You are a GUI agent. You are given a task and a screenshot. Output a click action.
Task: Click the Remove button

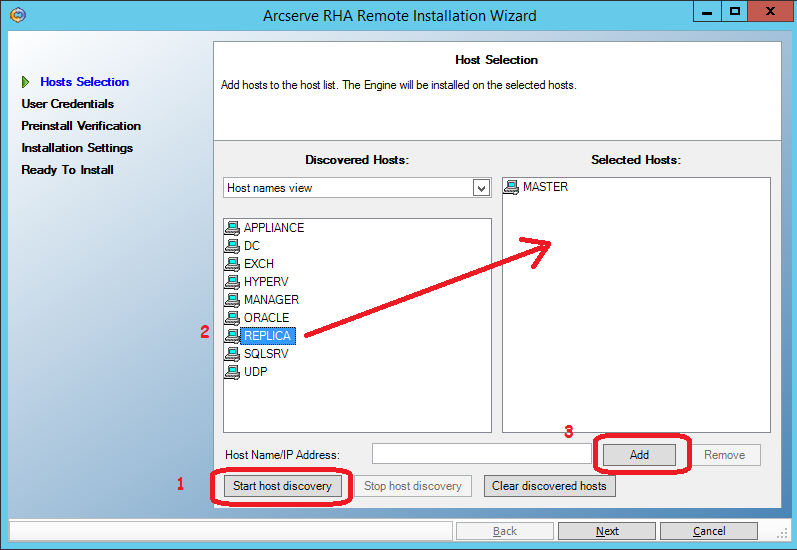(x=724, y=454)
